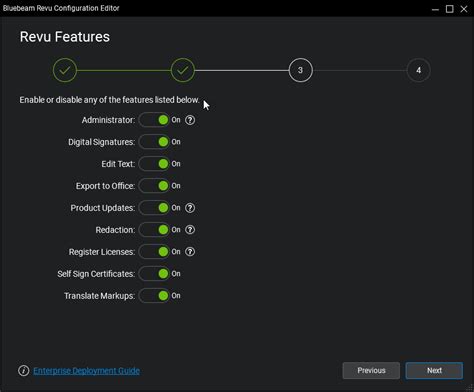View help for Register Licenses
The height and width of the screenshot is (392, 474).
[x=190, y=252]
